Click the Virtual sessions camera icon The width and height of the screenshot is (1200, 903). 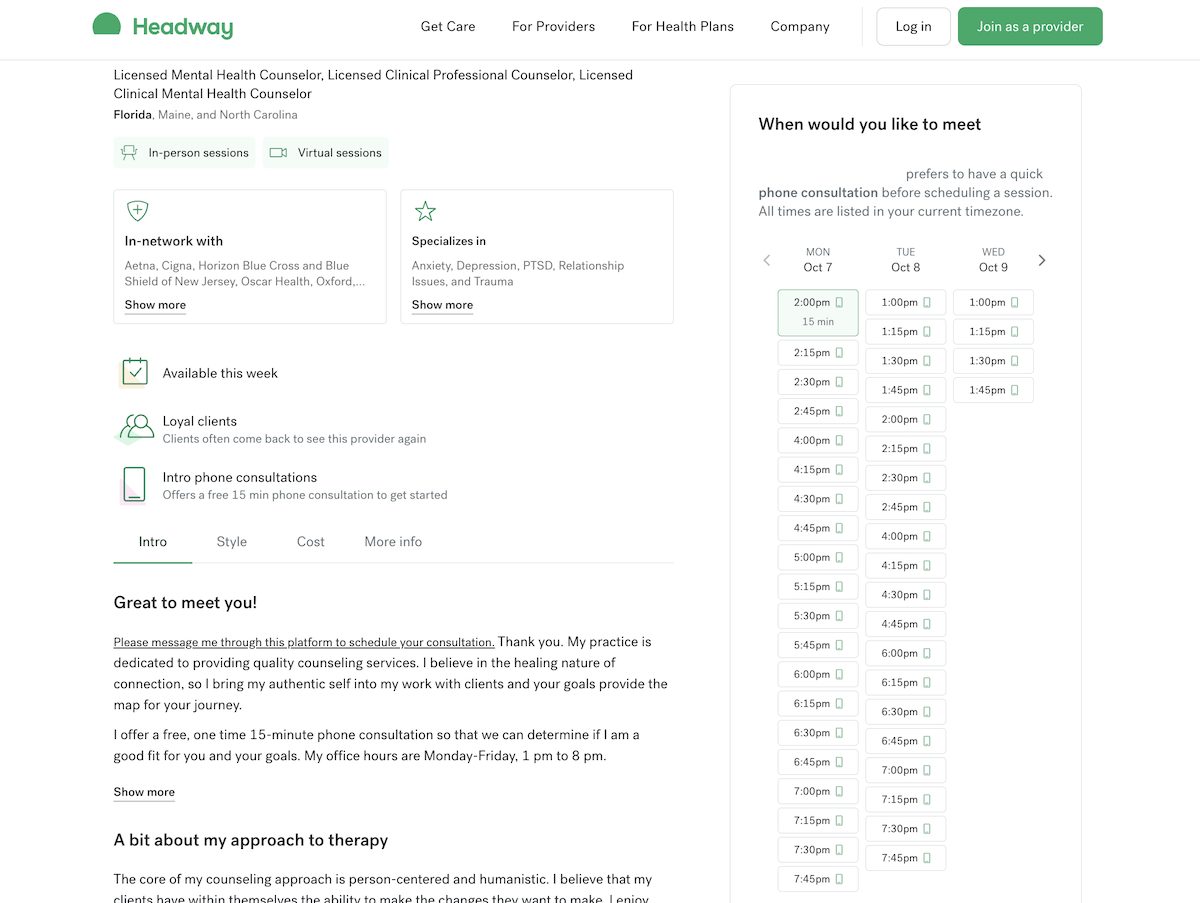(x=278, y=153)
